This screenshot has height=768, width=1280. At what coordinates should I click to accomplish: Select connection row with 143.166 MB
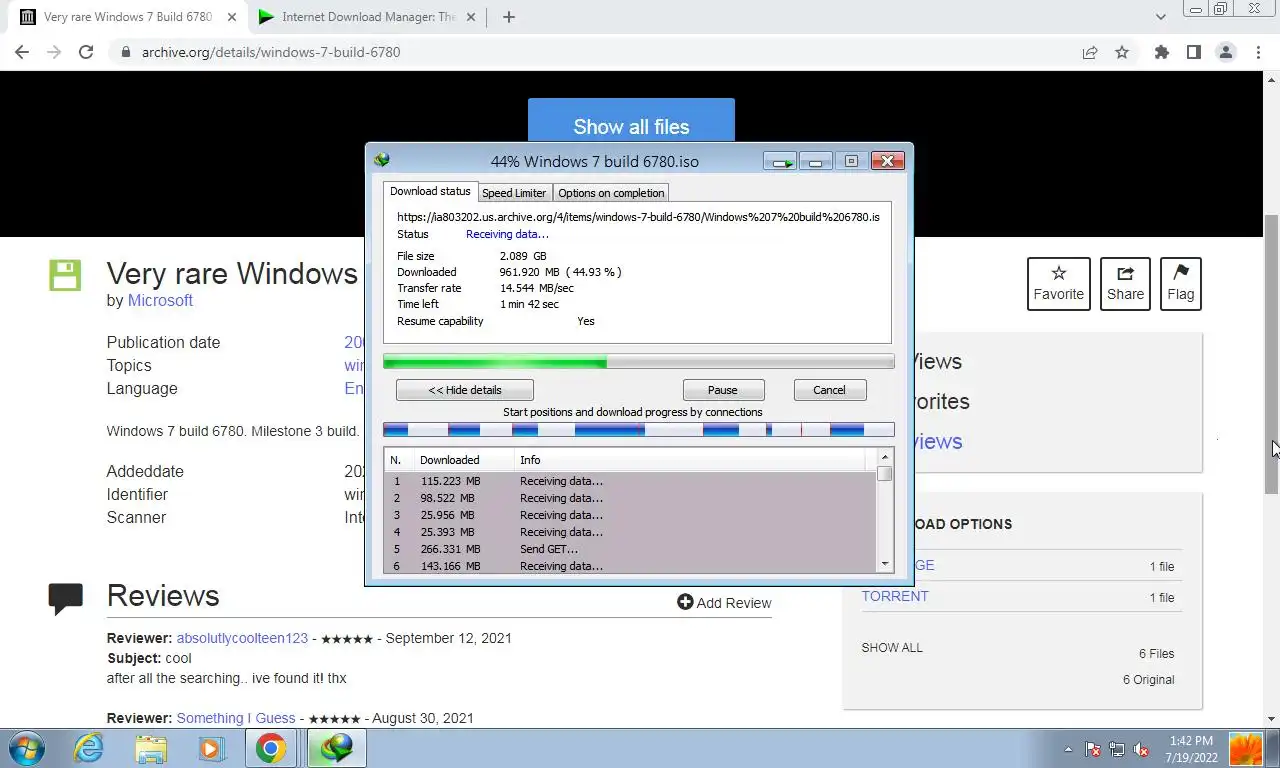(630, 566)
